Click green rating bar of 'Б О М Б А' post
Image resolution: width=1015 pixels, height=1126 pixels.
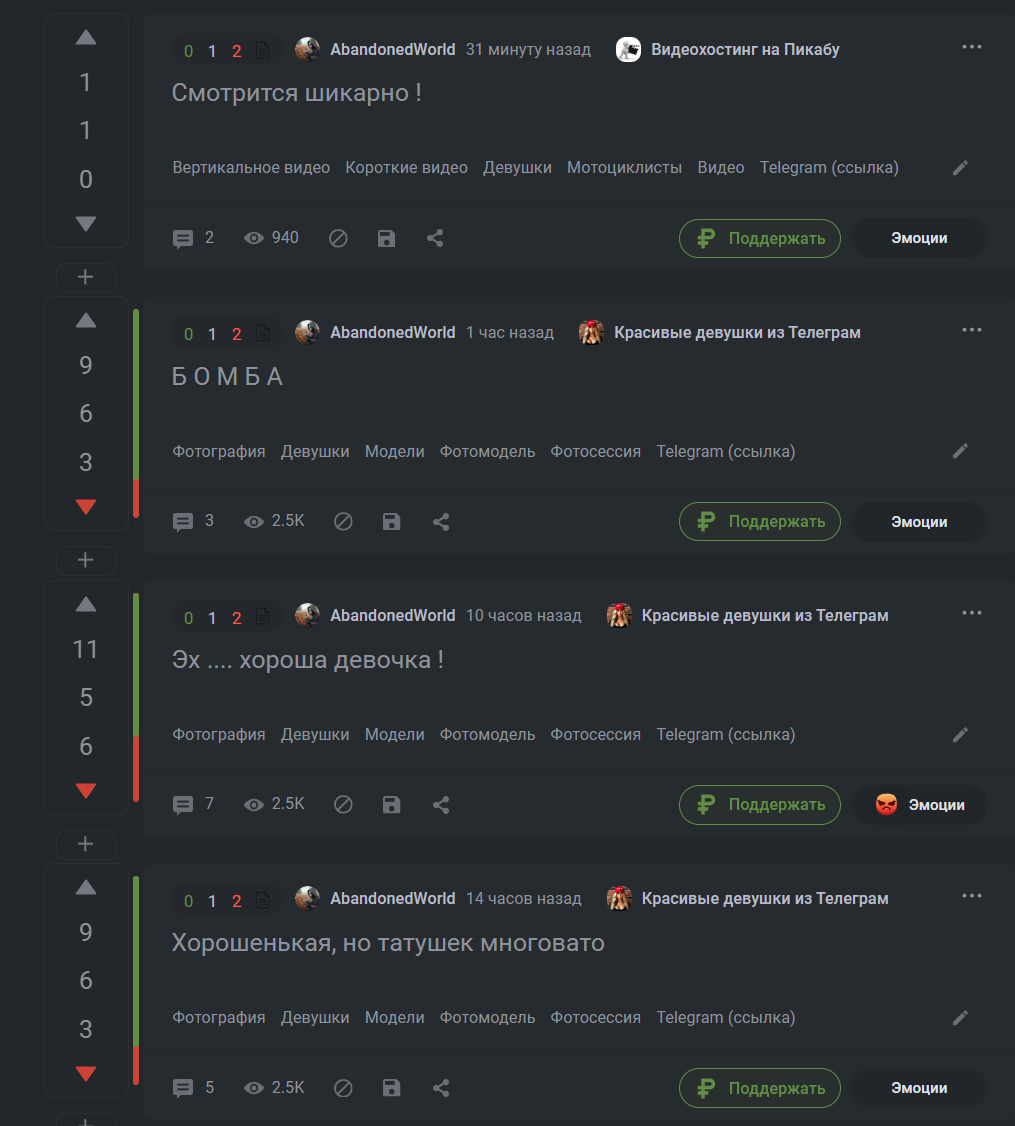[x=136, y=394]
